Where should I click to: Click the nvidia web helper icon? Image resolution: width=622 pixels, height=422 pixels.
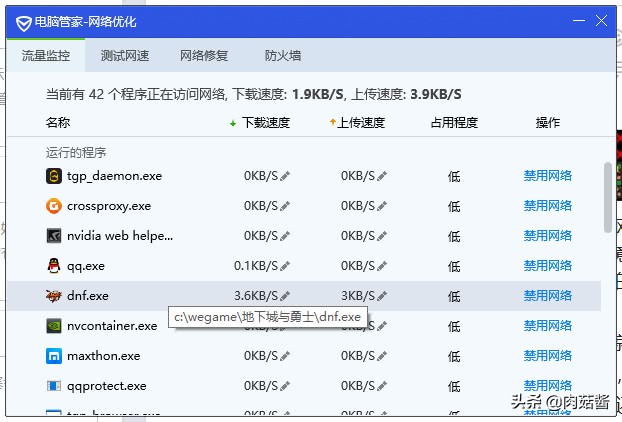pos(54,236)
